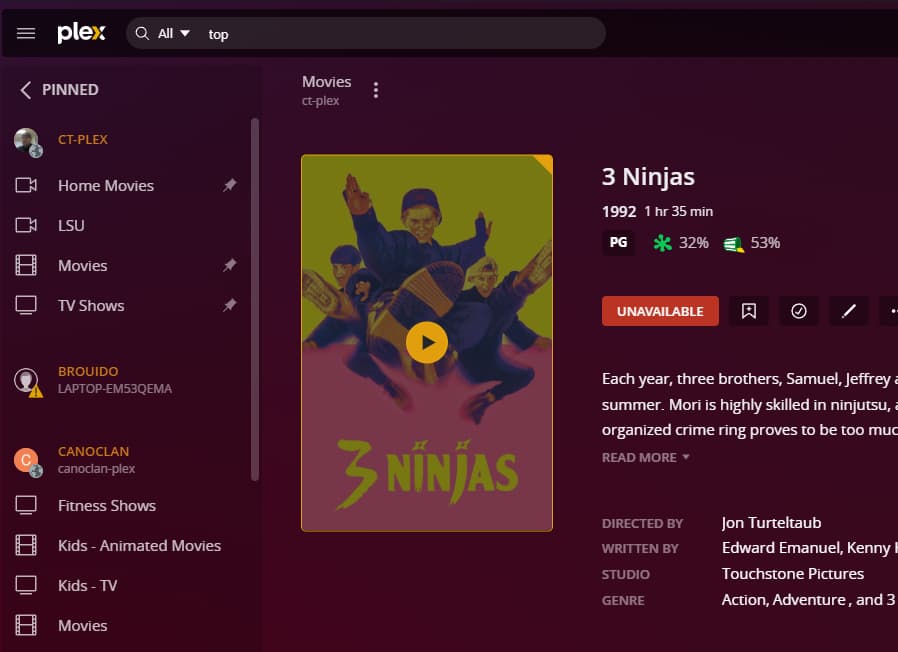The image size is (898, 652).
Task: Open the Kids - Animated Movies library
Action: coord(139,546)
